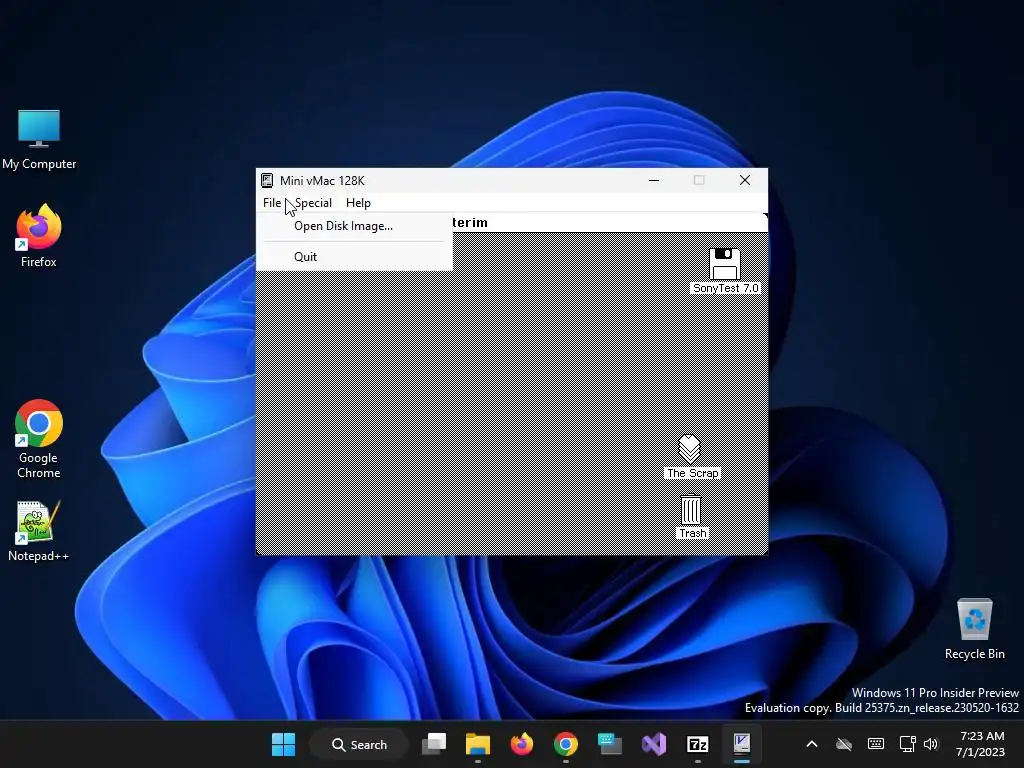Click the OneDrive cloud tray icon

click(x=844, y=744)
